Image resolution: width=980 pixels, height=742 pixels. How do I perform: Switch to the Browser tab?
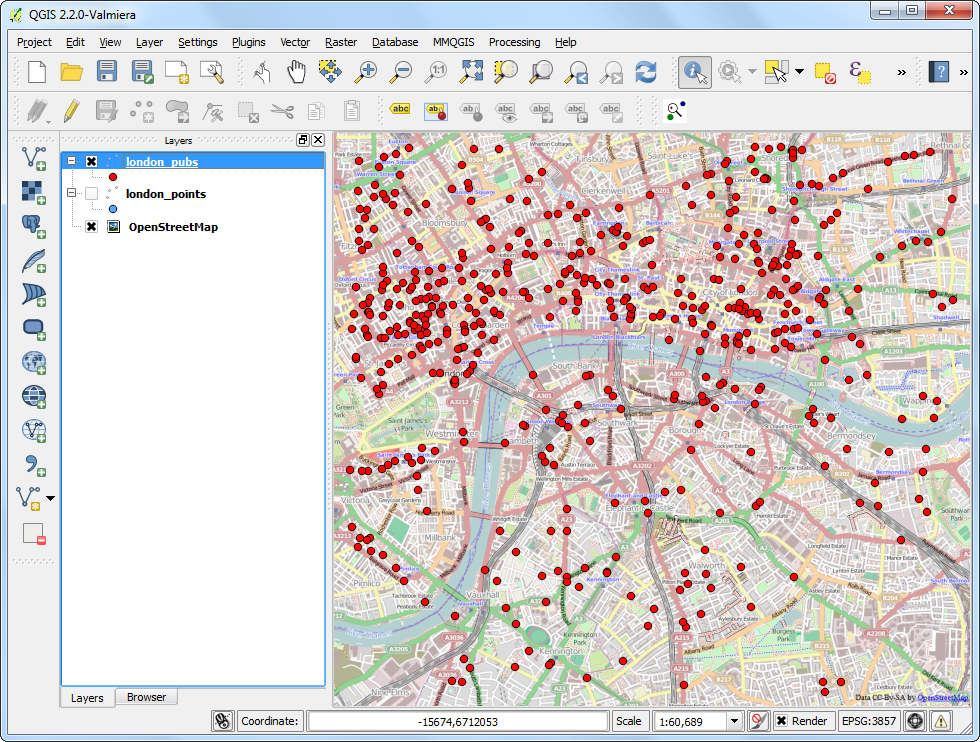click(x=146, y=697)
